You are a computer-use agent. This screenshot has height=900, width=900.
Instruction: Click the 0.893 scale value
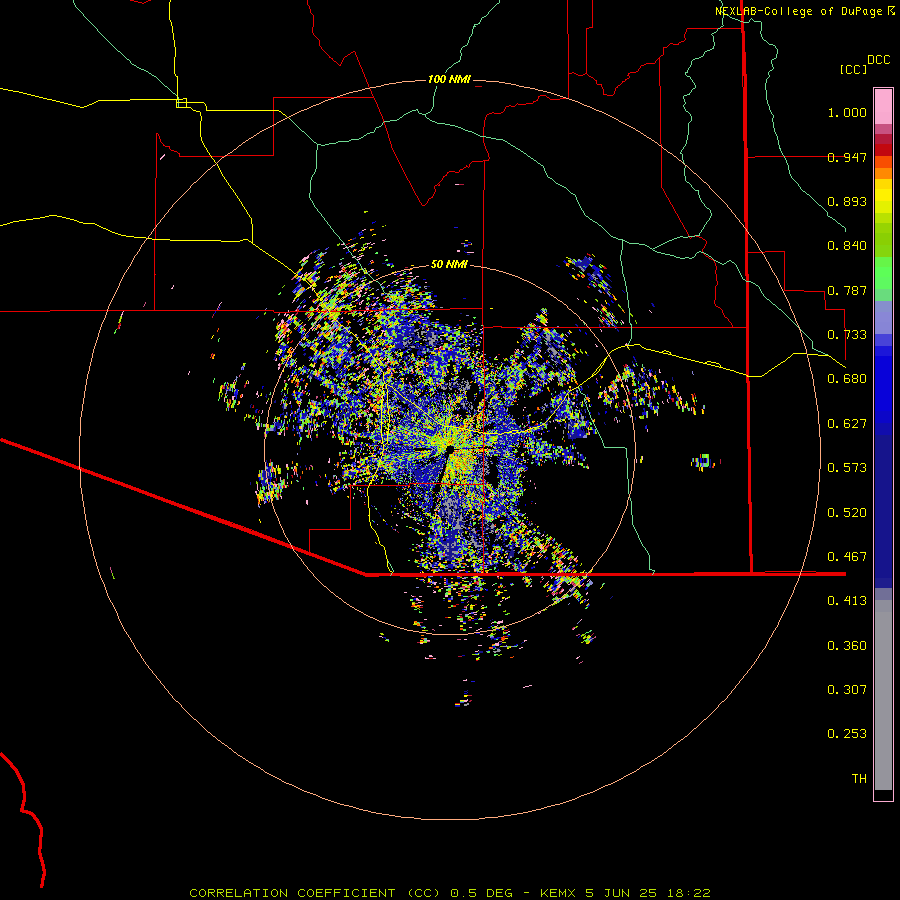tap(847, 201)
